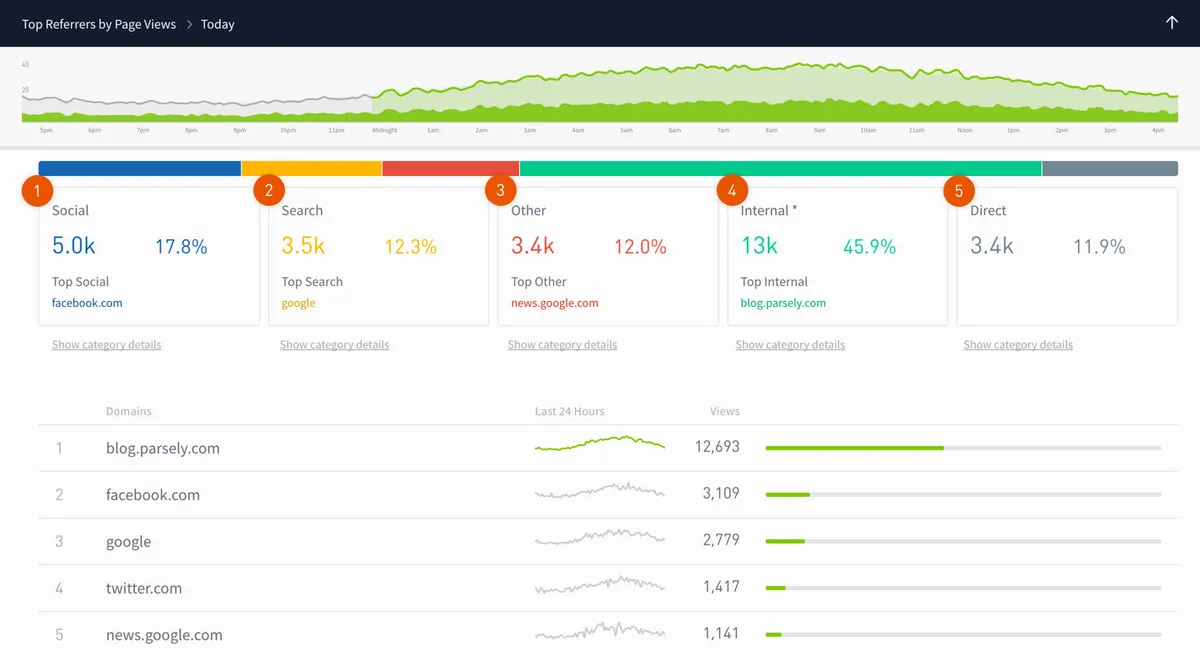Click the Views column header
1200x657 pixels.
(725, 411)
